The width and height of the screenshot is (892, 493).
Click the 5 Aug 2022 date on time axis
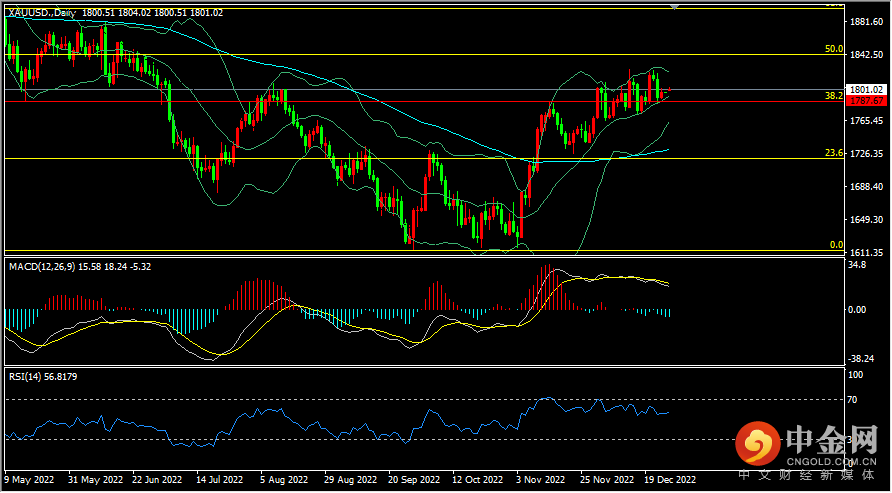(281, 479)
